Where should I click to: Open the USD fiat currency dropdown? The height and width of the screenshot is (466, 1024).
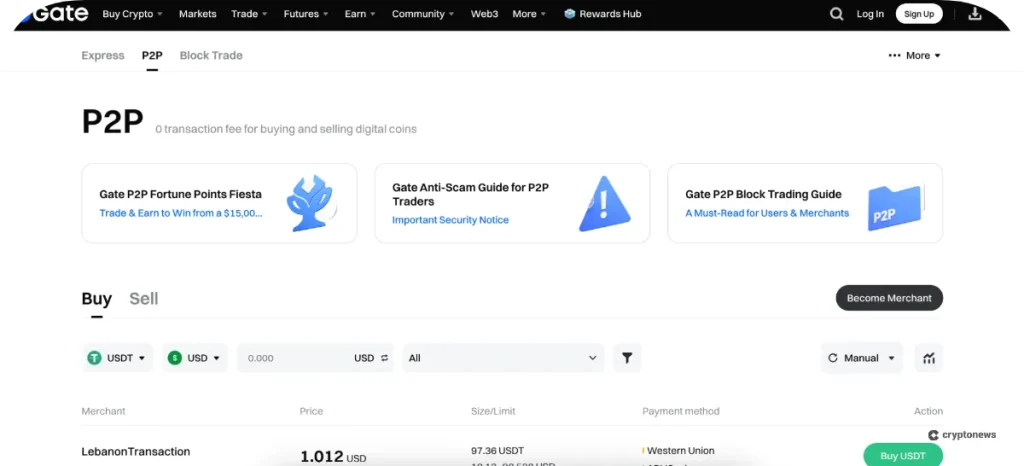click(x=195, y=358)
